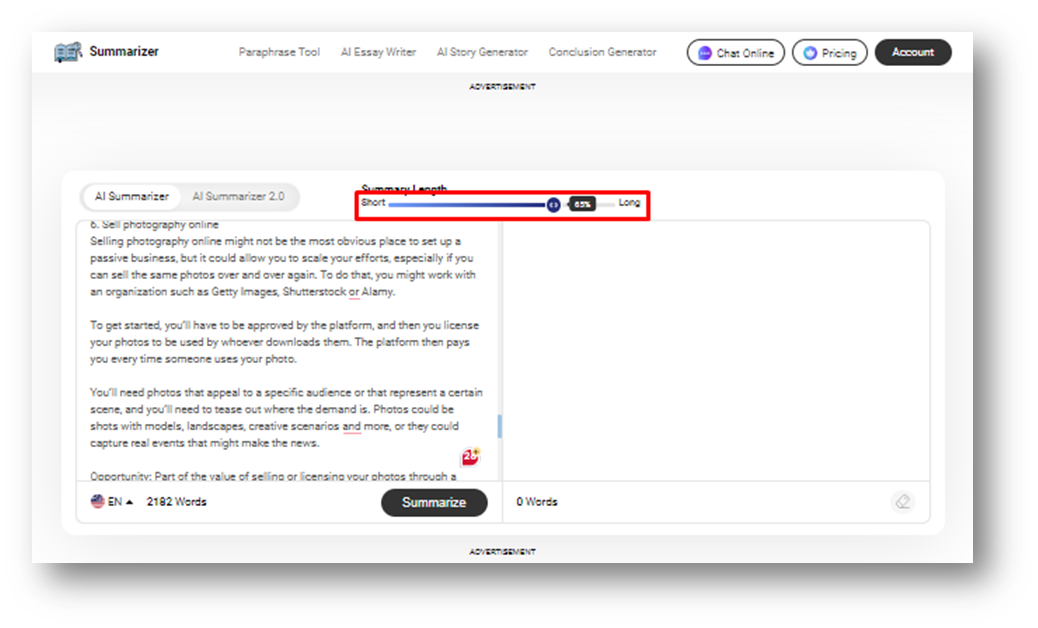The image size is (1038, 628).
Task: Open the AI Essay Writer page
Action: (x=378, y=52)
